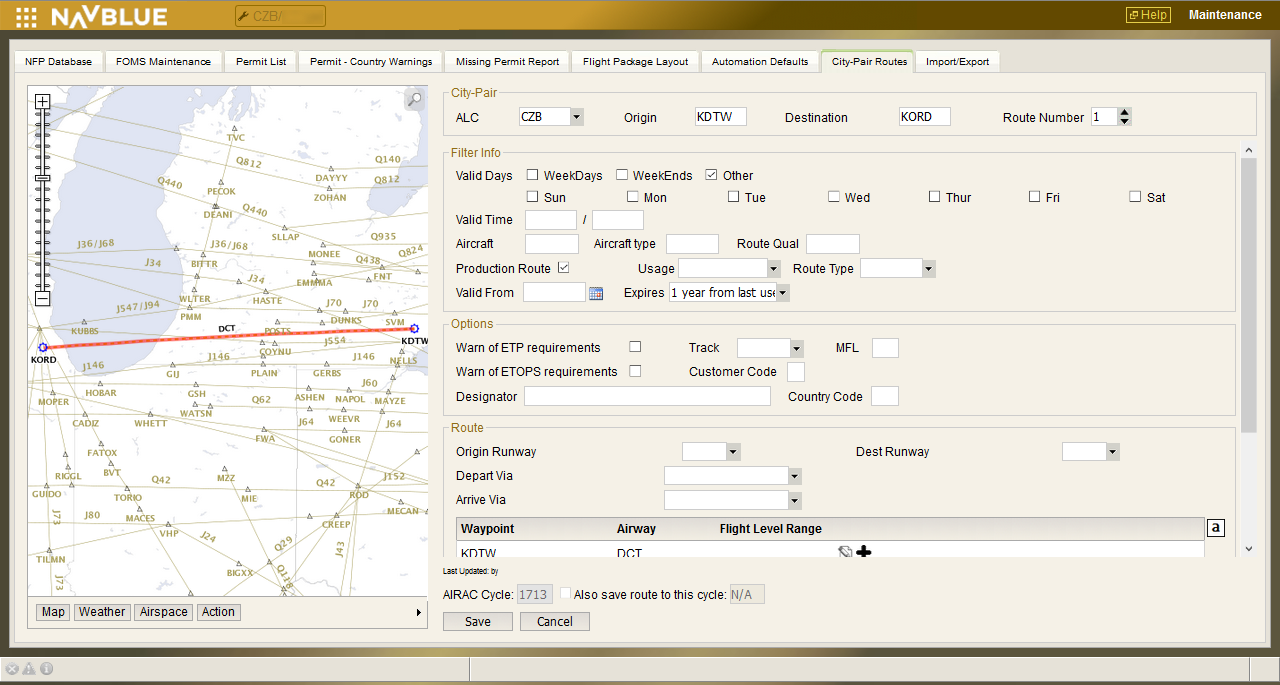The height and width of the screenshot is (685, 1280).
Task: Click the apps grid icon beside the NAVBLUE logo
Action: [26, 15]
